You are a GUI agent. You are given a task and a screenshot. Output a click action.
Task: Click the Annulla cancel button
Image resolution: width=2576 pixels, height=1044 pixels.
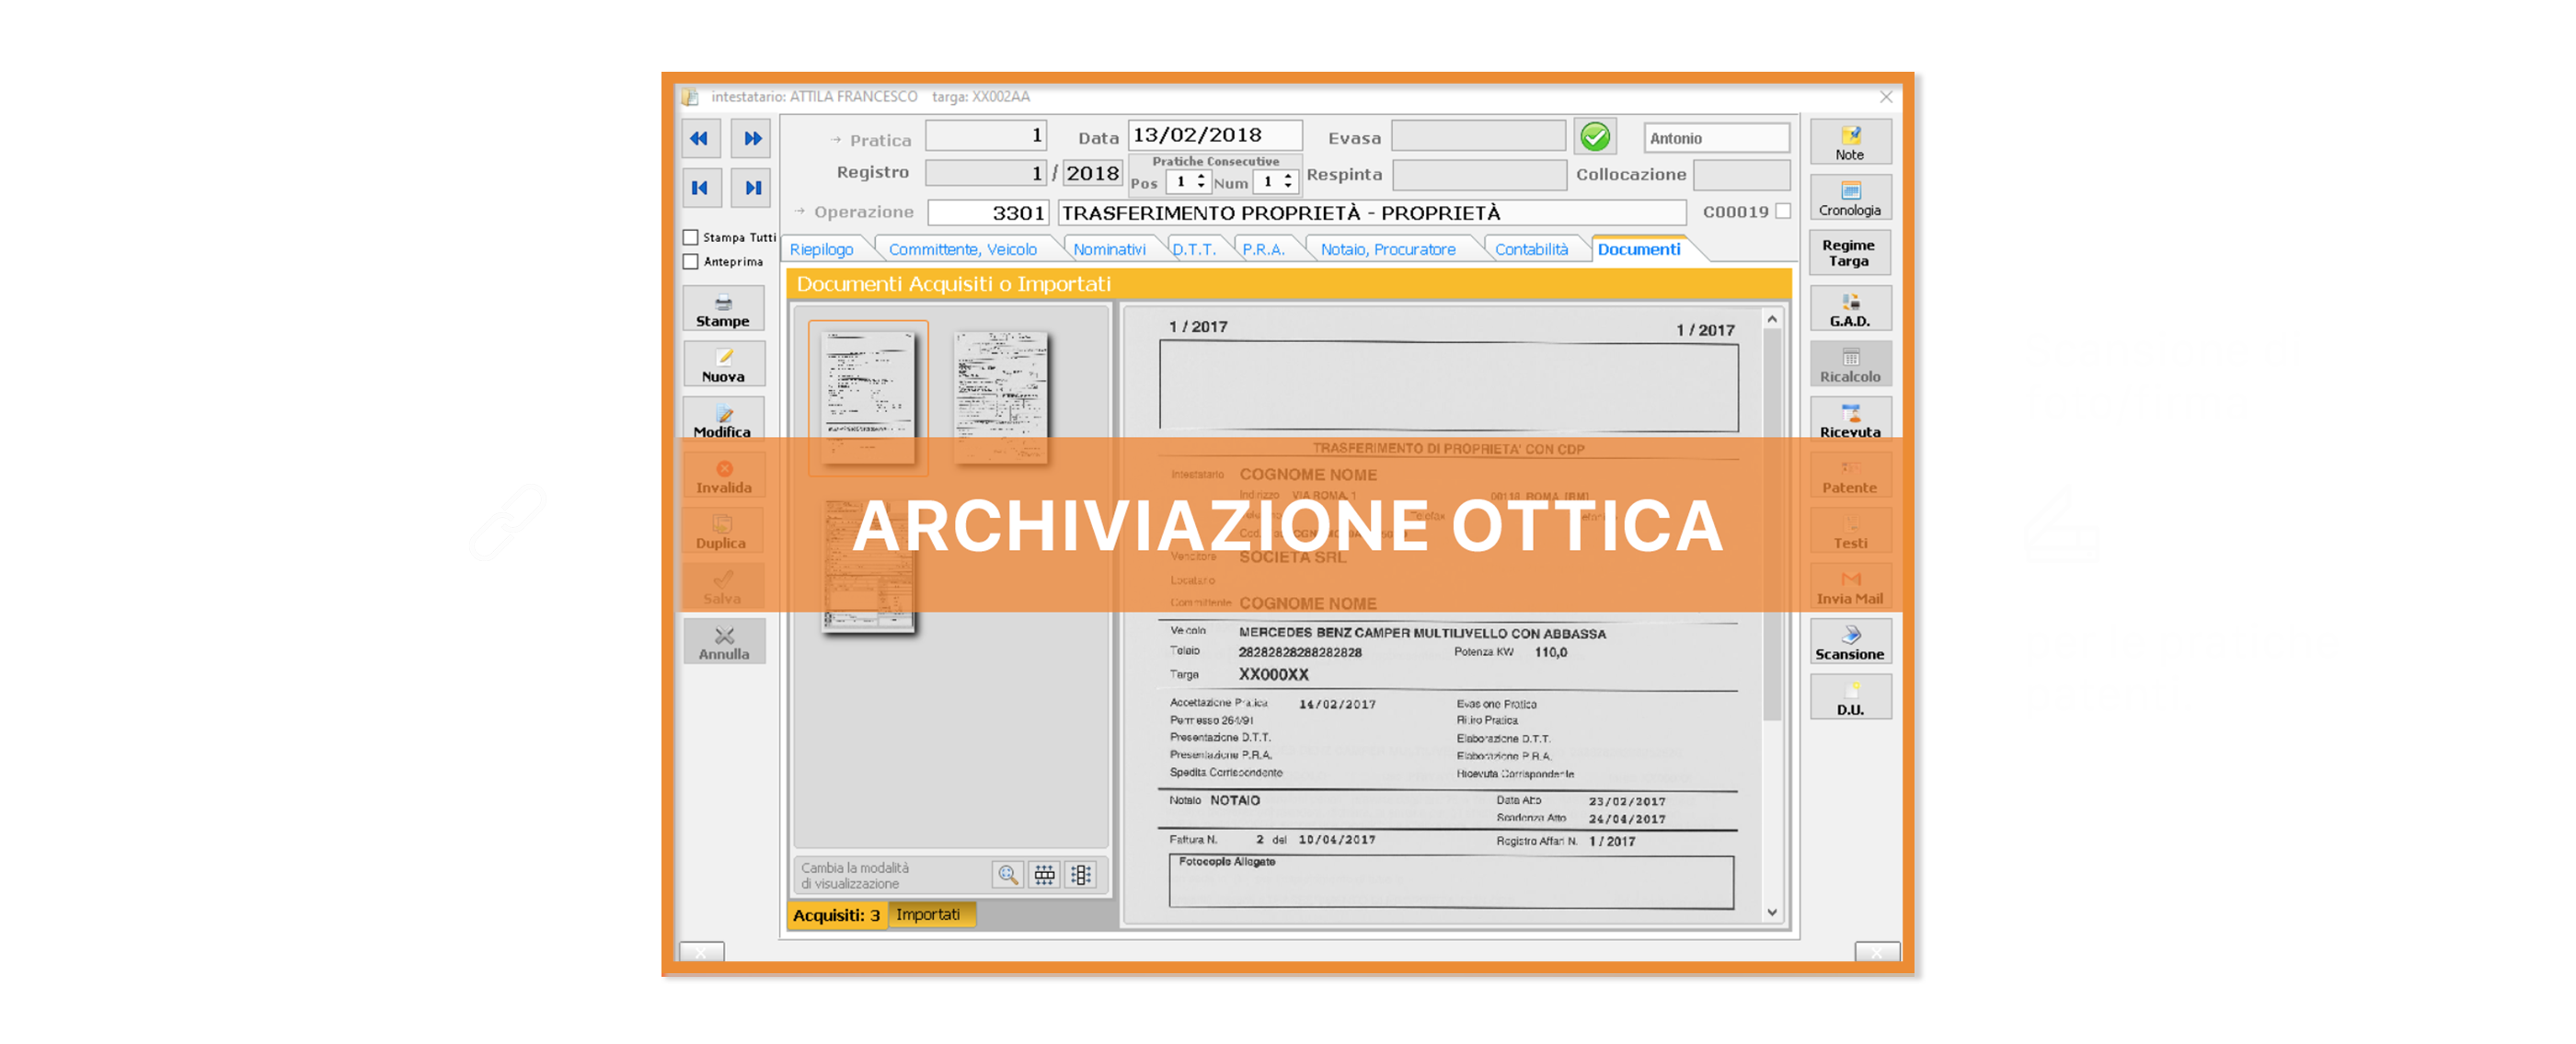723,642
